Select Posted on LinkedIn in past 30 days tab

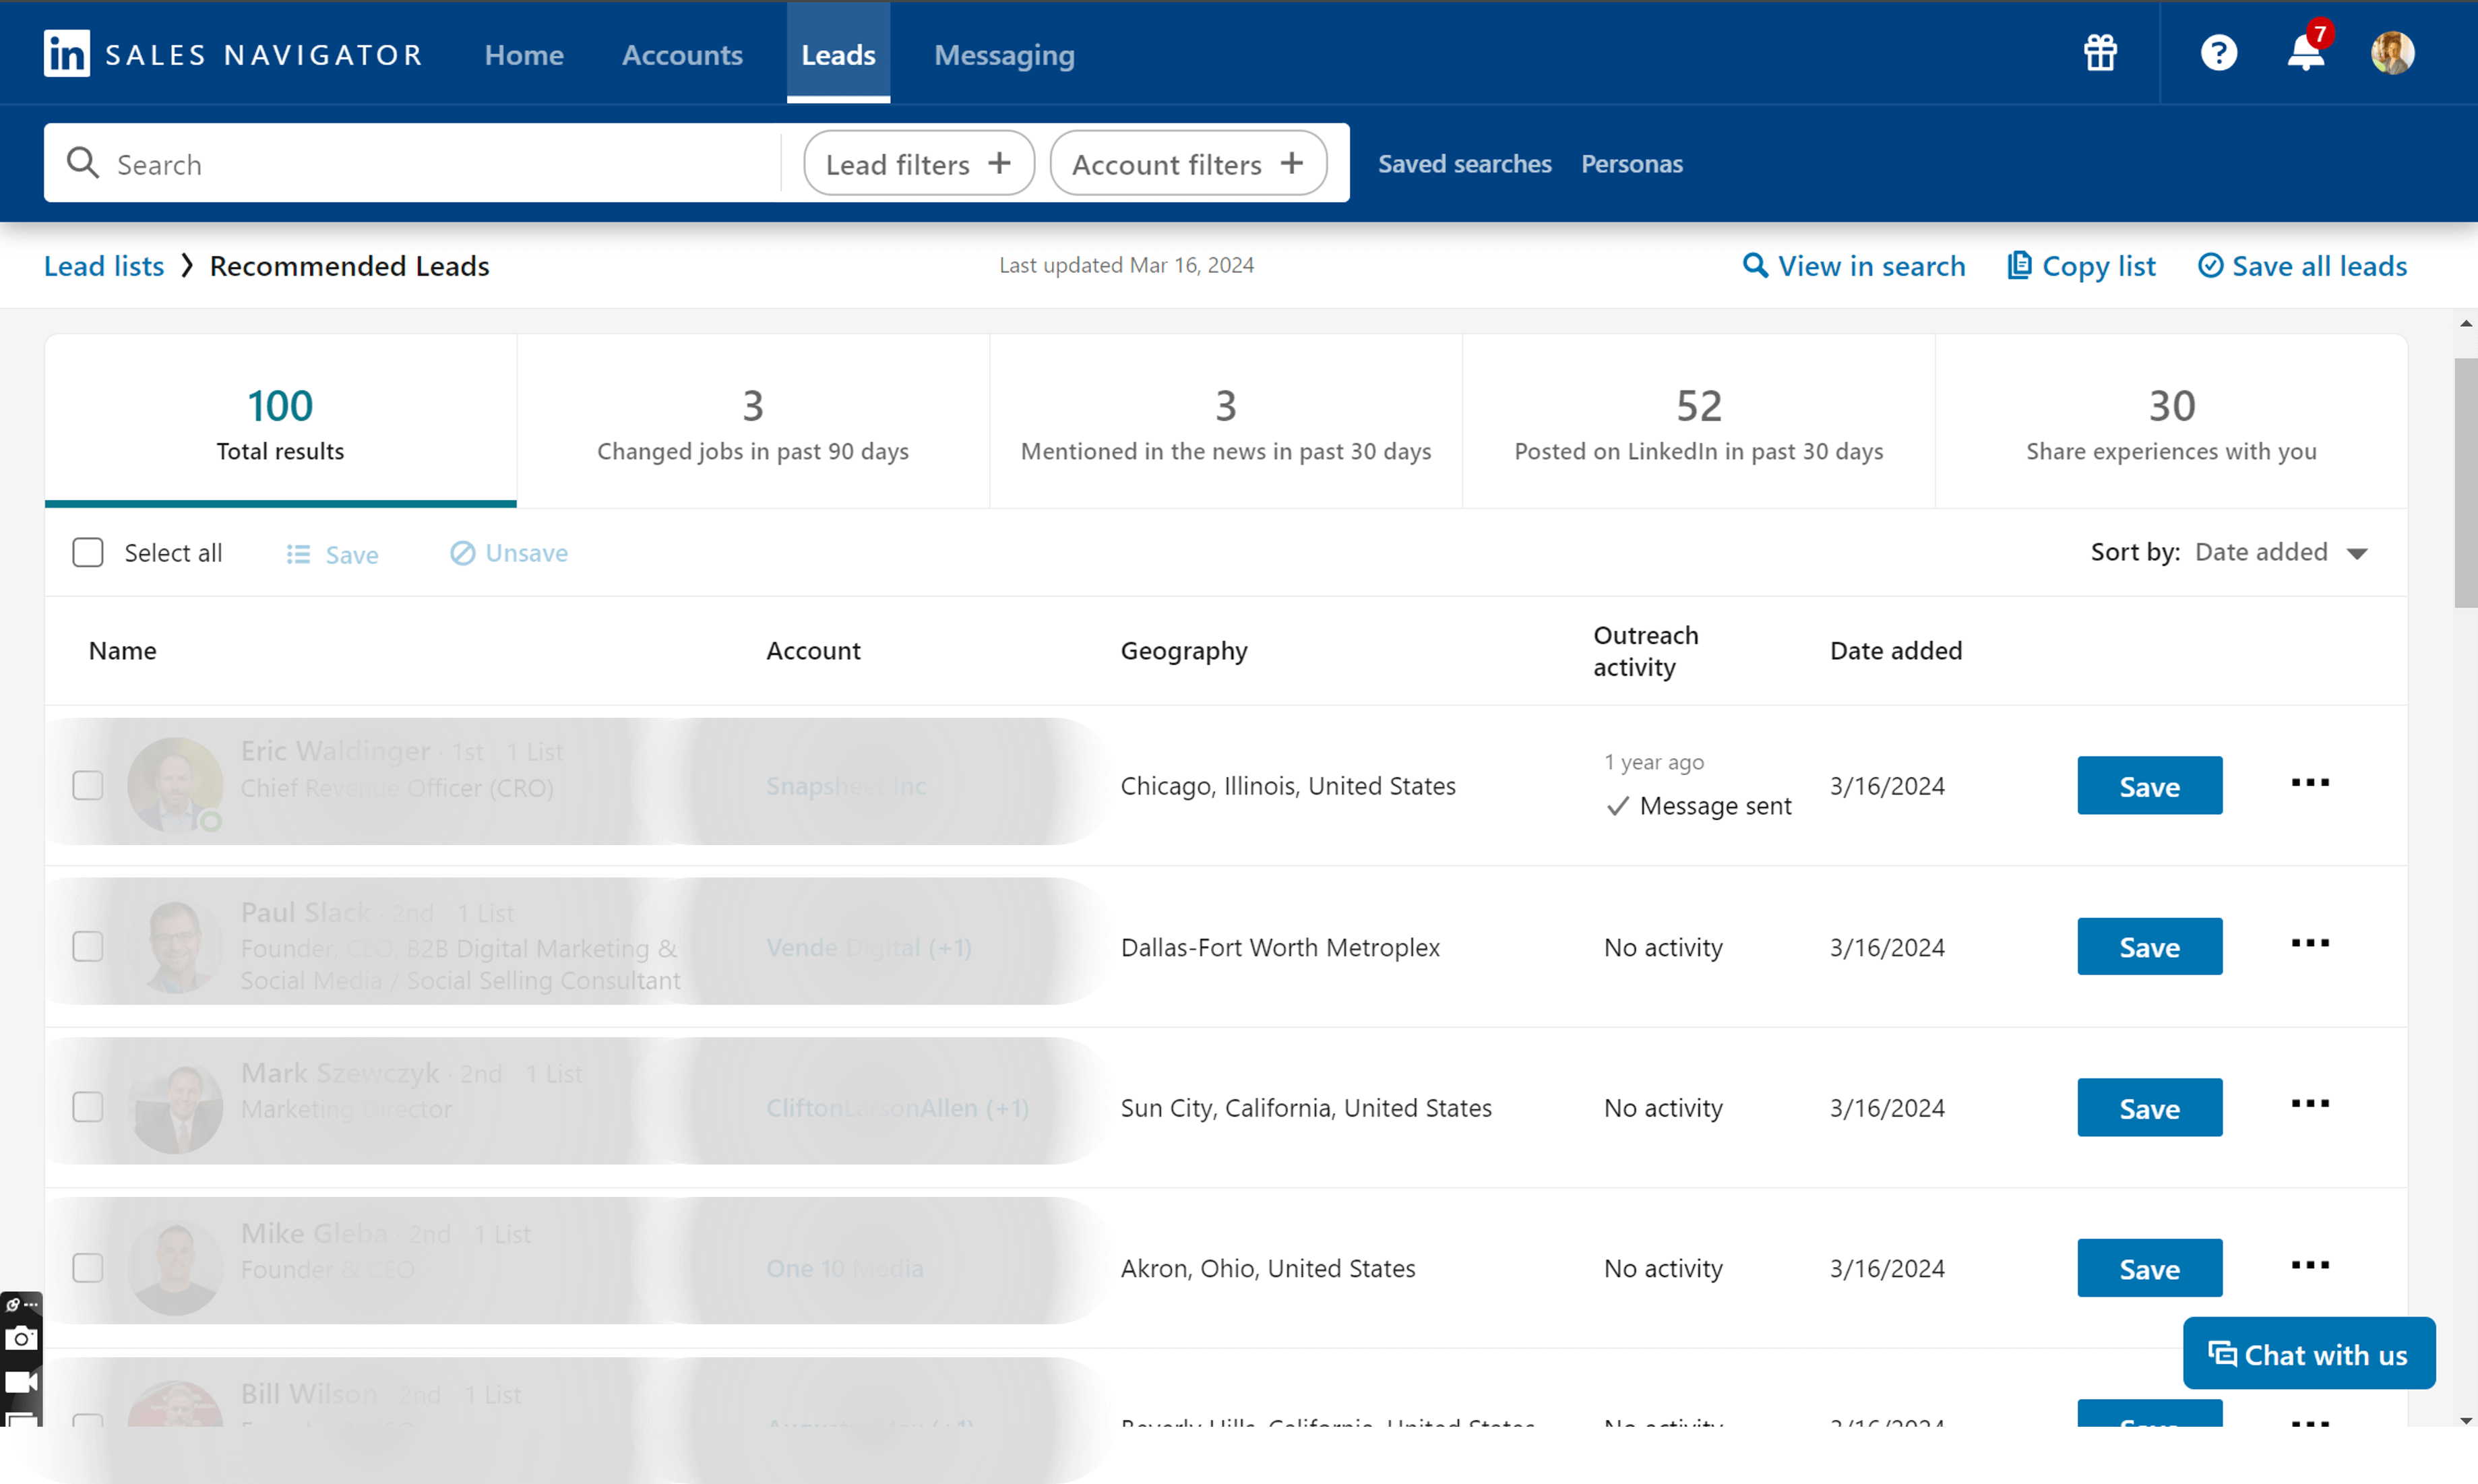tap(1699, 422)
